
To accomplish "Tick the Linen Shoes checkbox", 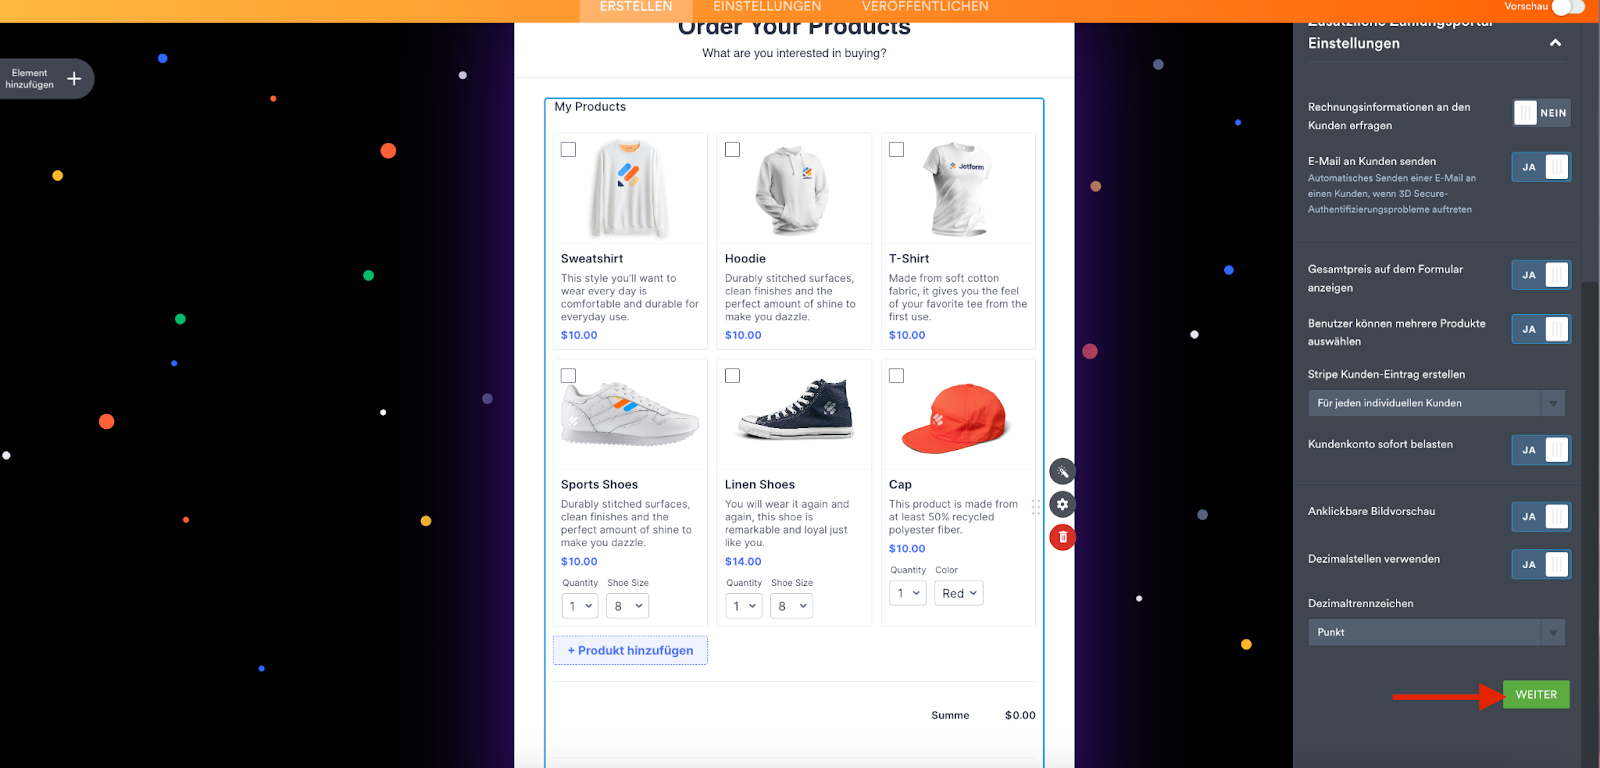I will pos(732,376).
